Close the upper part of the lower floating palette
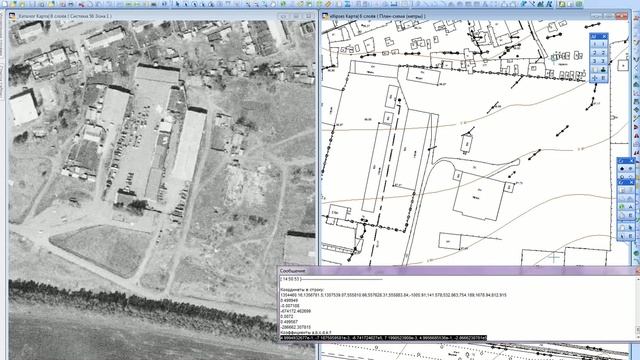Screen dimensions: 640x360 tap(631, 160)
